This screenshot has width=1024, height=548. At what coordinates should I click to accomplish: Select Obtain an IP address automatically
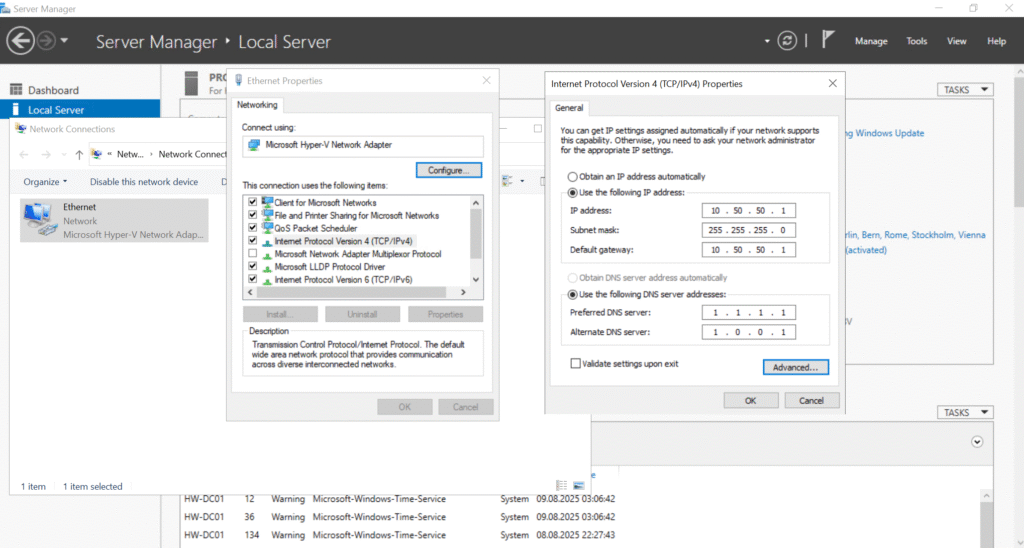pyautogui.click(x=573, y=176)
